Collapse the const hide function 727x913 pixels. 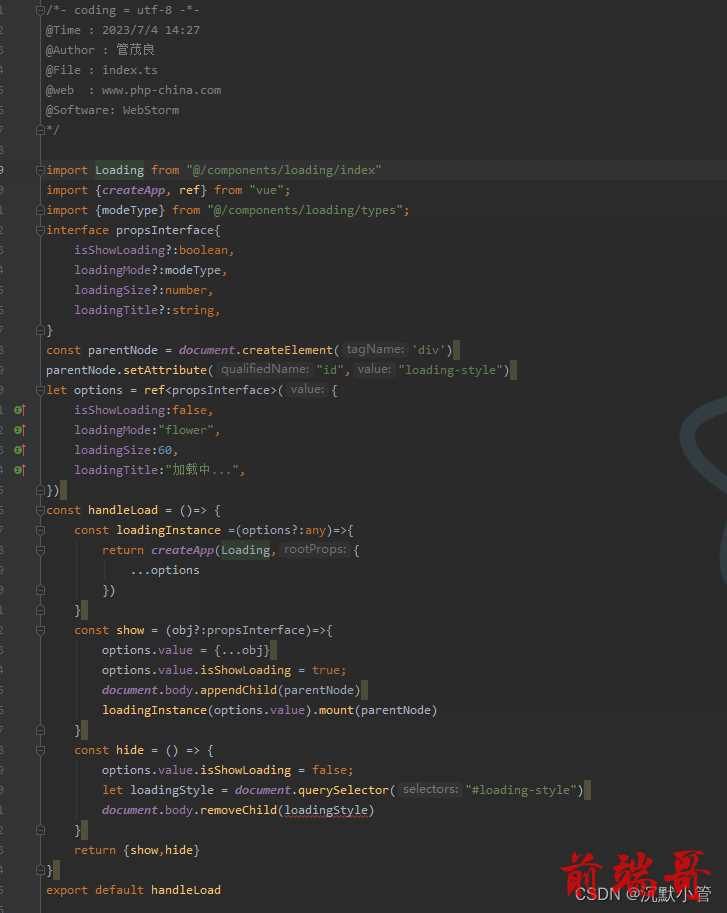[40, 750]
